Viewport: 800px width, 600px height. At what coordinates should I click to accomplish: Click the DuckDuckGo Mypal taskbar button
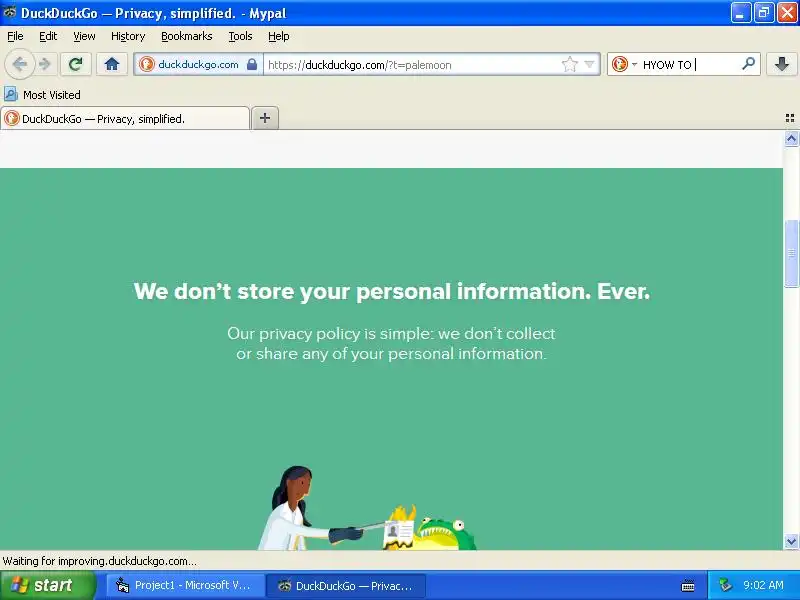pos(346,586)
